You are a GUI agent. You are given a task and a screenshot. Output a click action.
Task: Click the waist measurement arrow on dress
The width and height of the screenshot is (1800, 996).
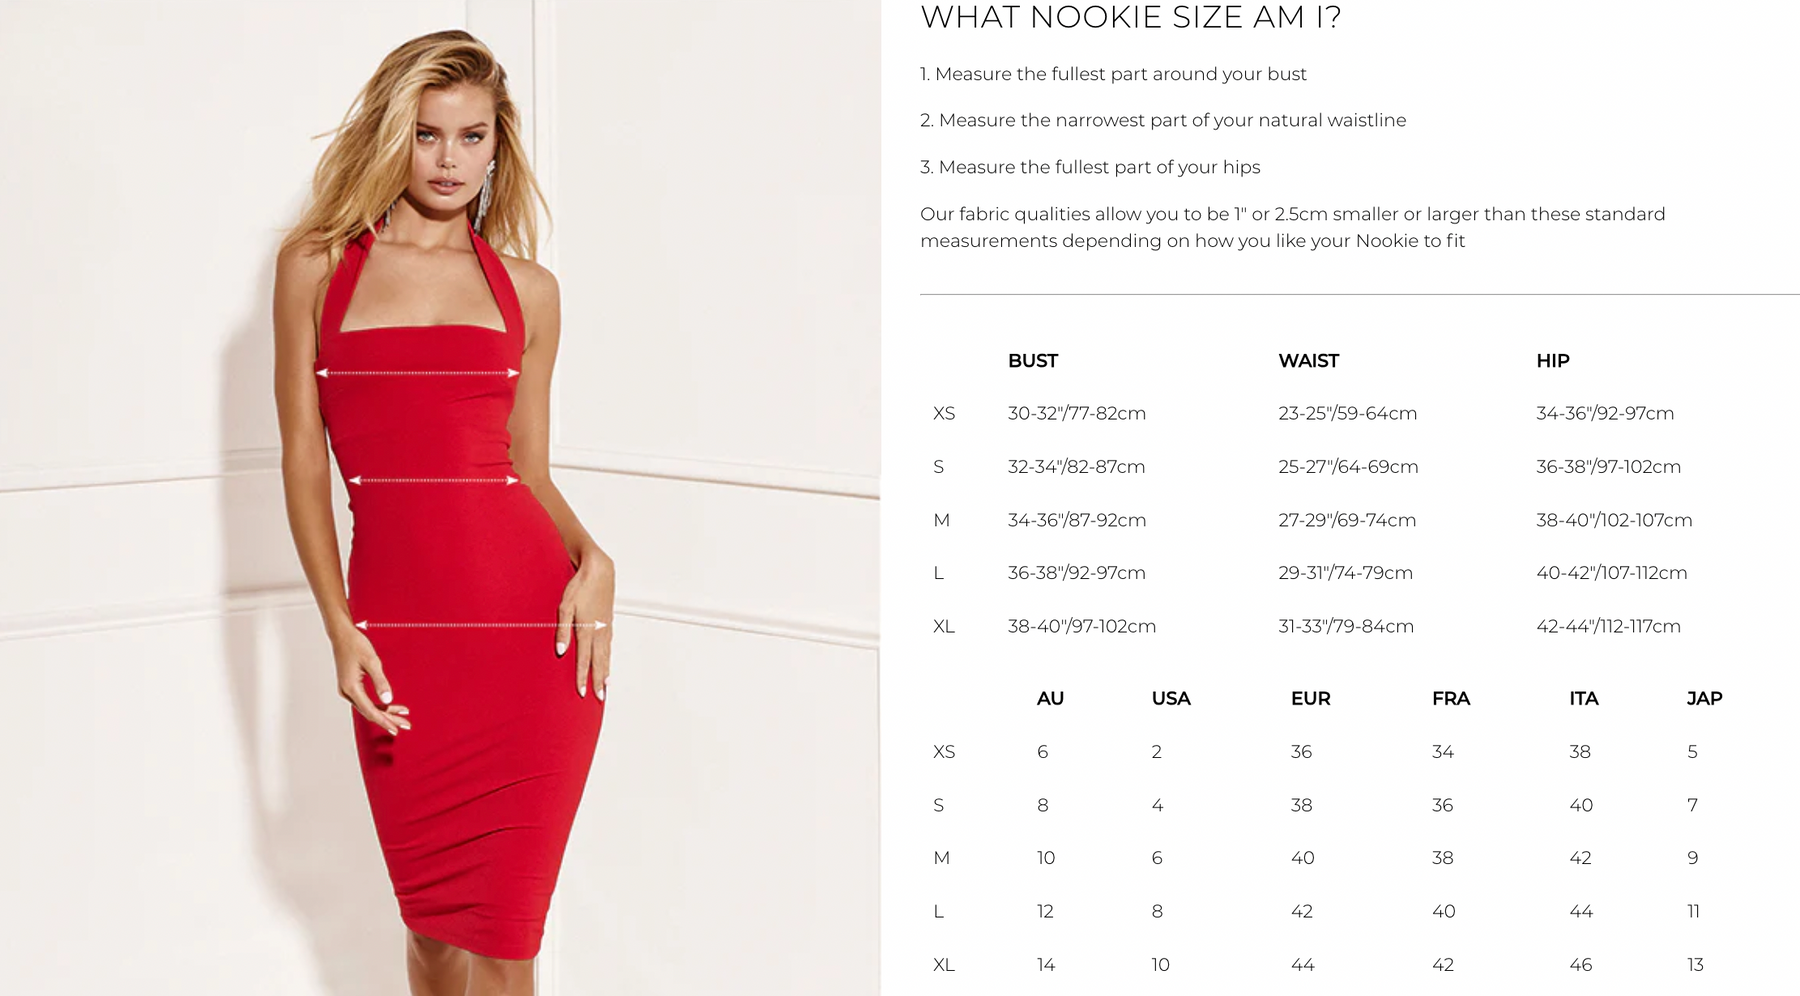tap(433, 480)
